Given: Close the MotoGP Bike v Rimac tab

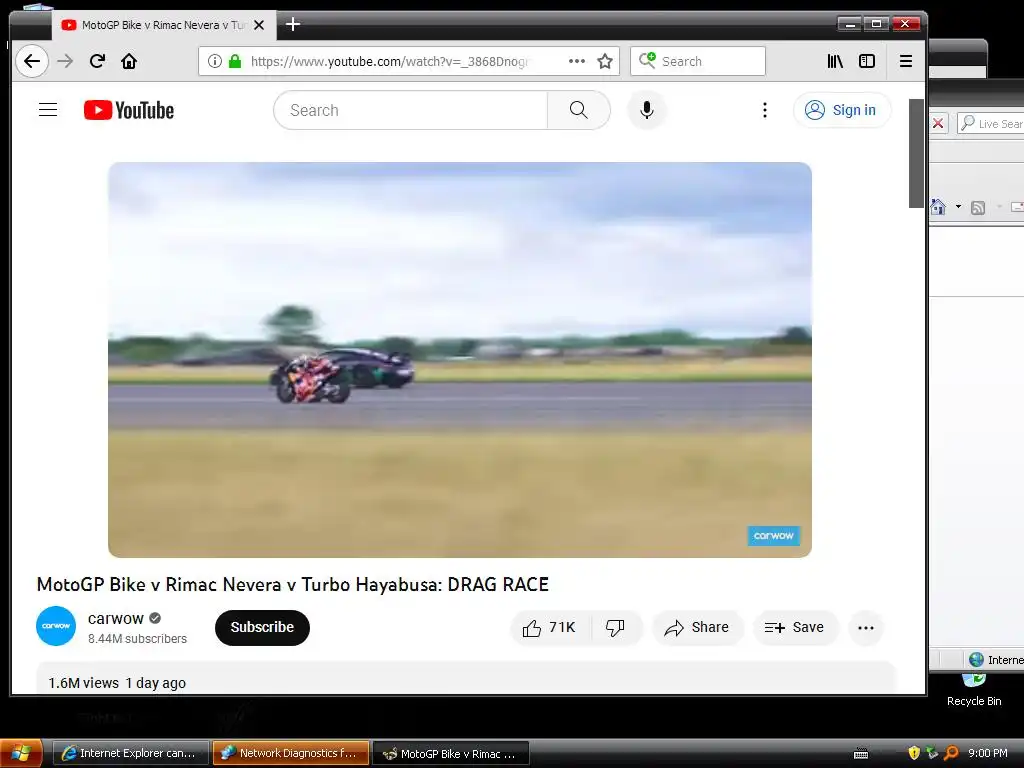Looking at the screenshot, I should pyautogui.click(x=259, y=25).
